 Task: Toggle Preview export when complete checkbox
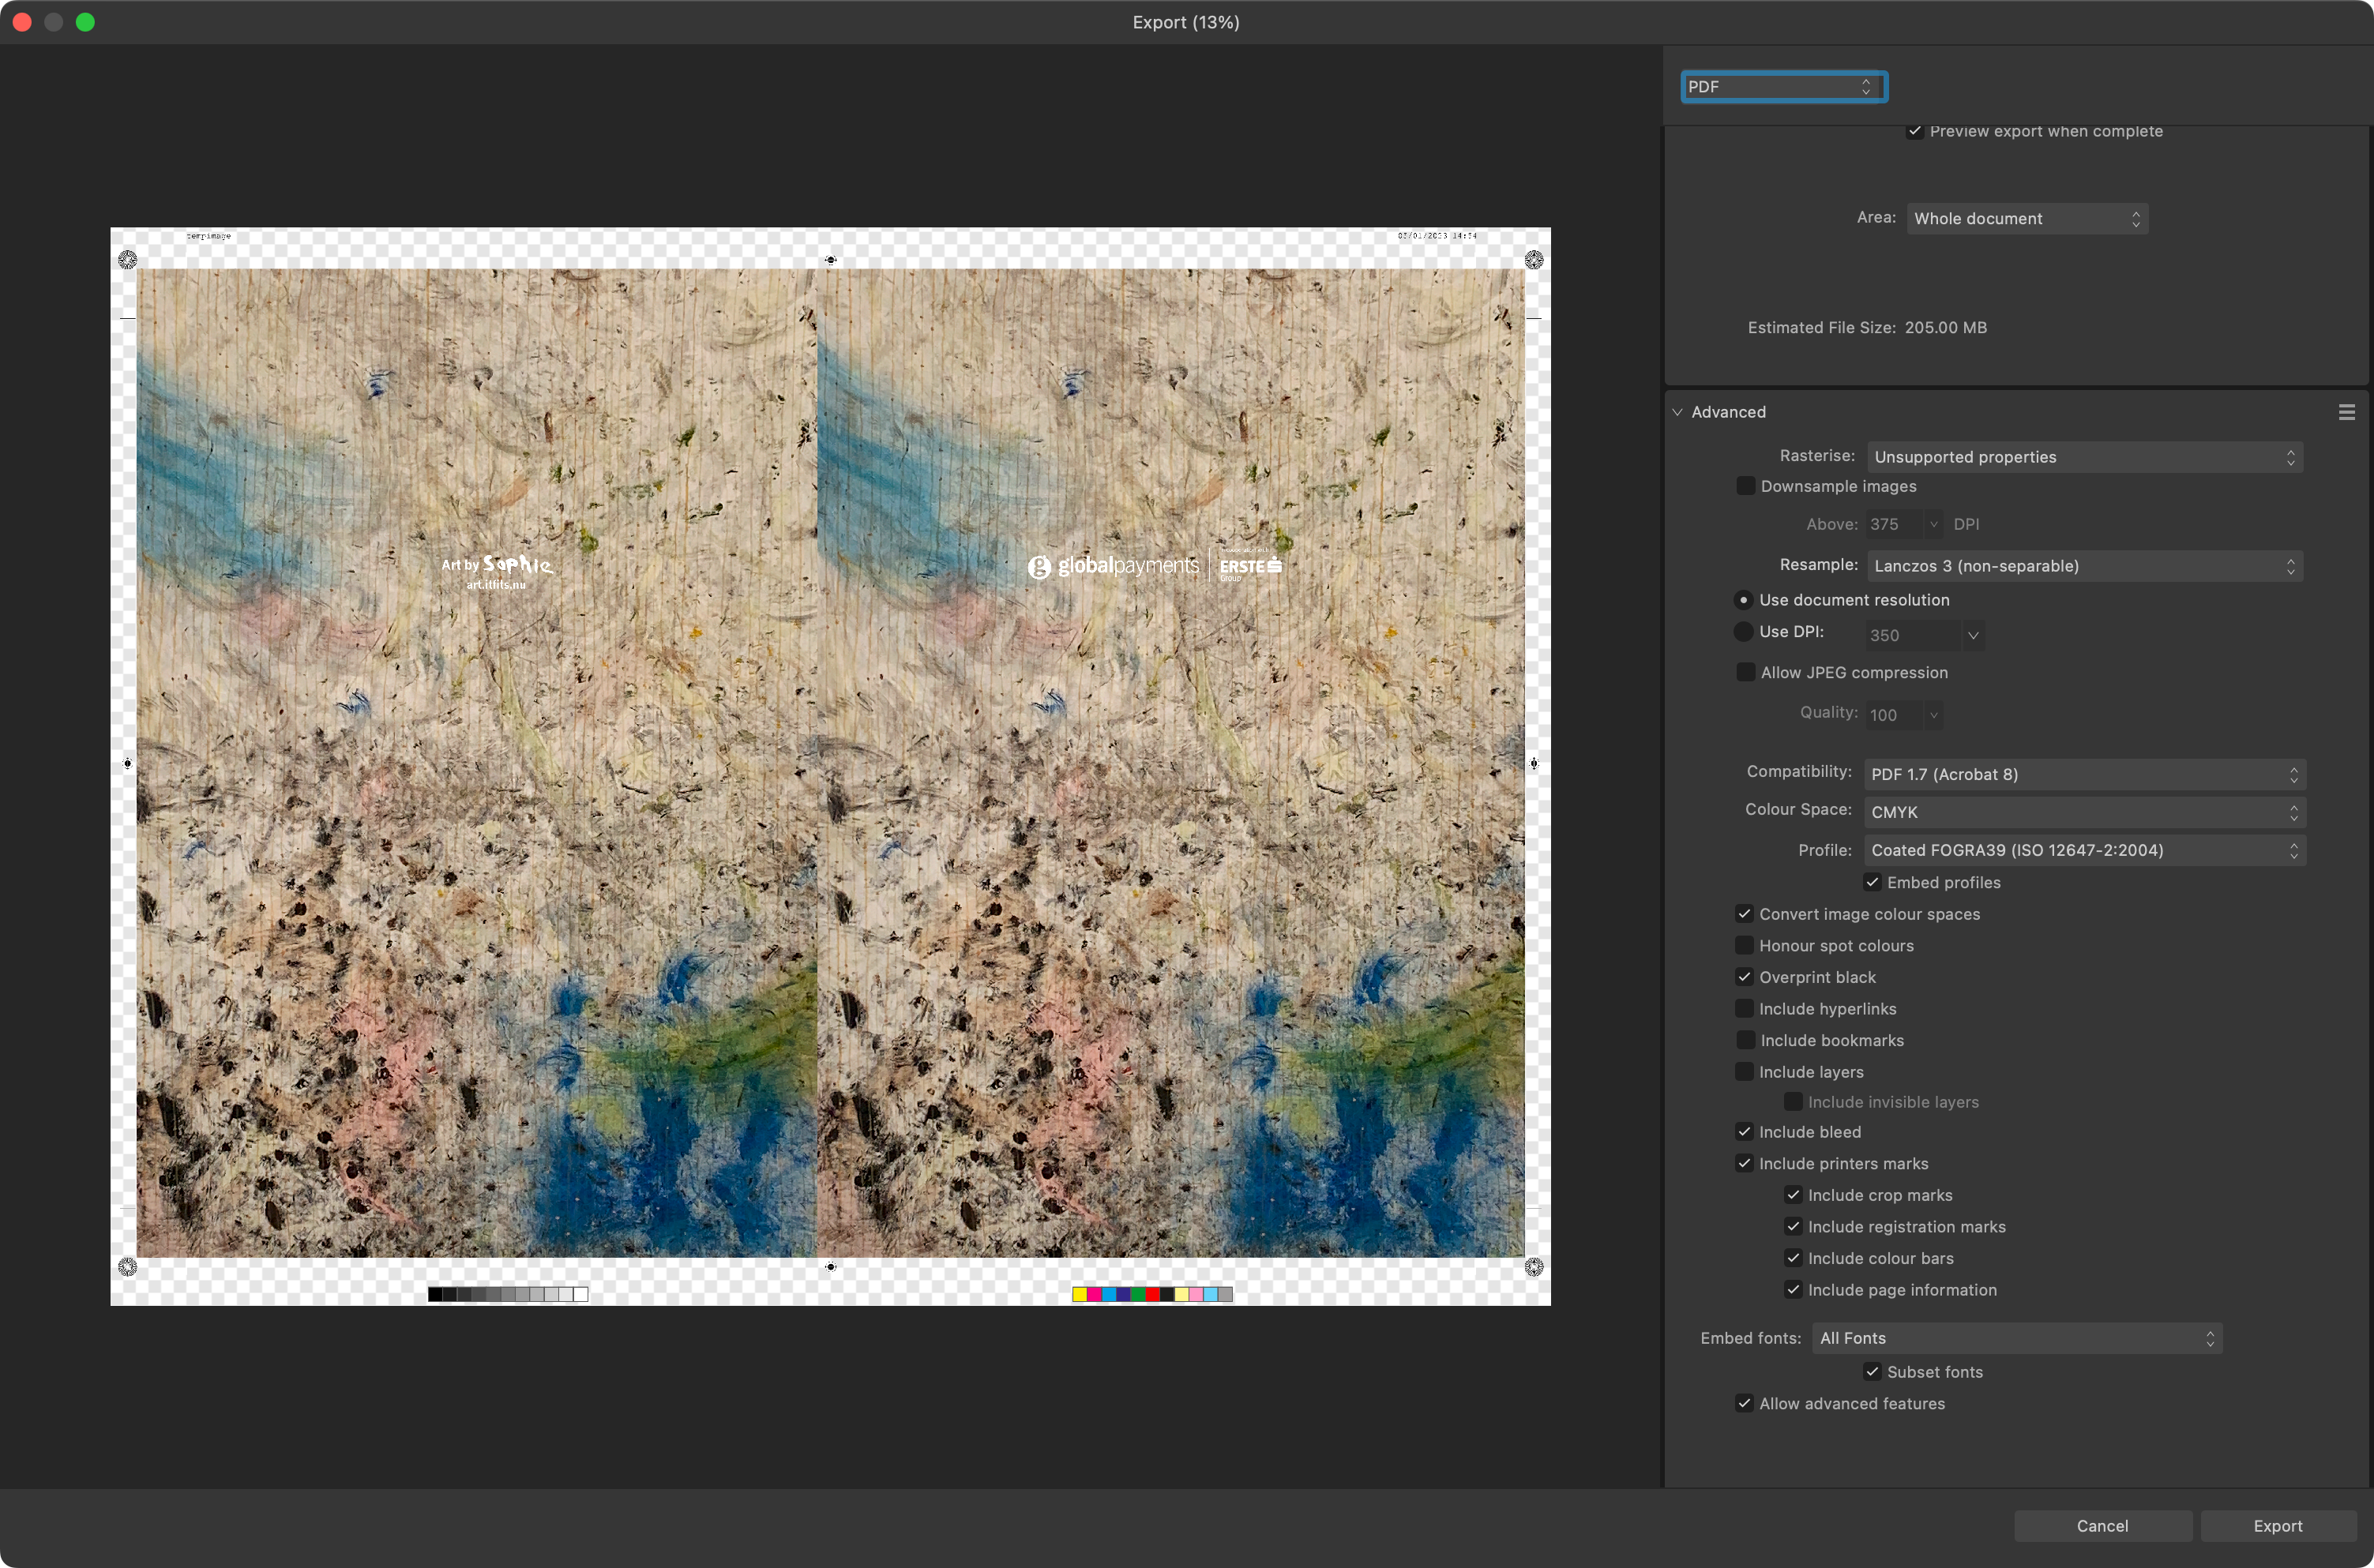[x=1914, y=131]
